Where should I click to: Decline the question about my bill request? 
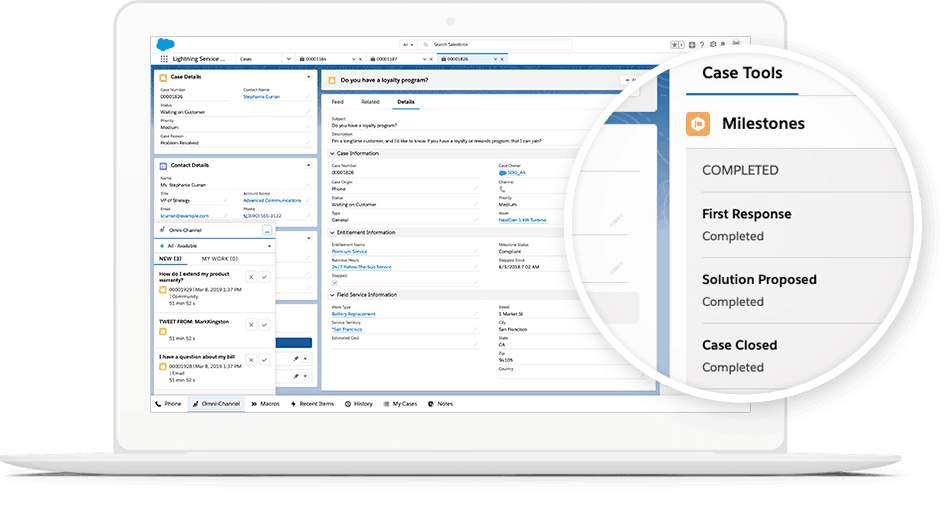(x=251, y=360)
